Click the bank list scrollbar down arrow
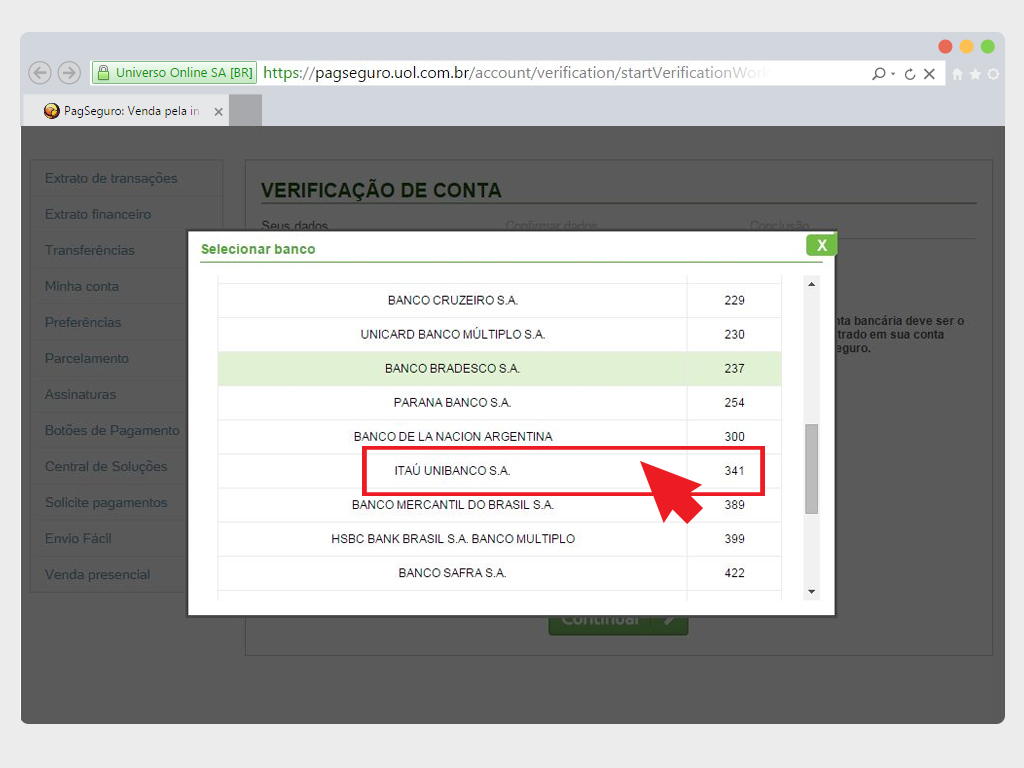Screen dimensions: 1024x768 pos(811,592)
